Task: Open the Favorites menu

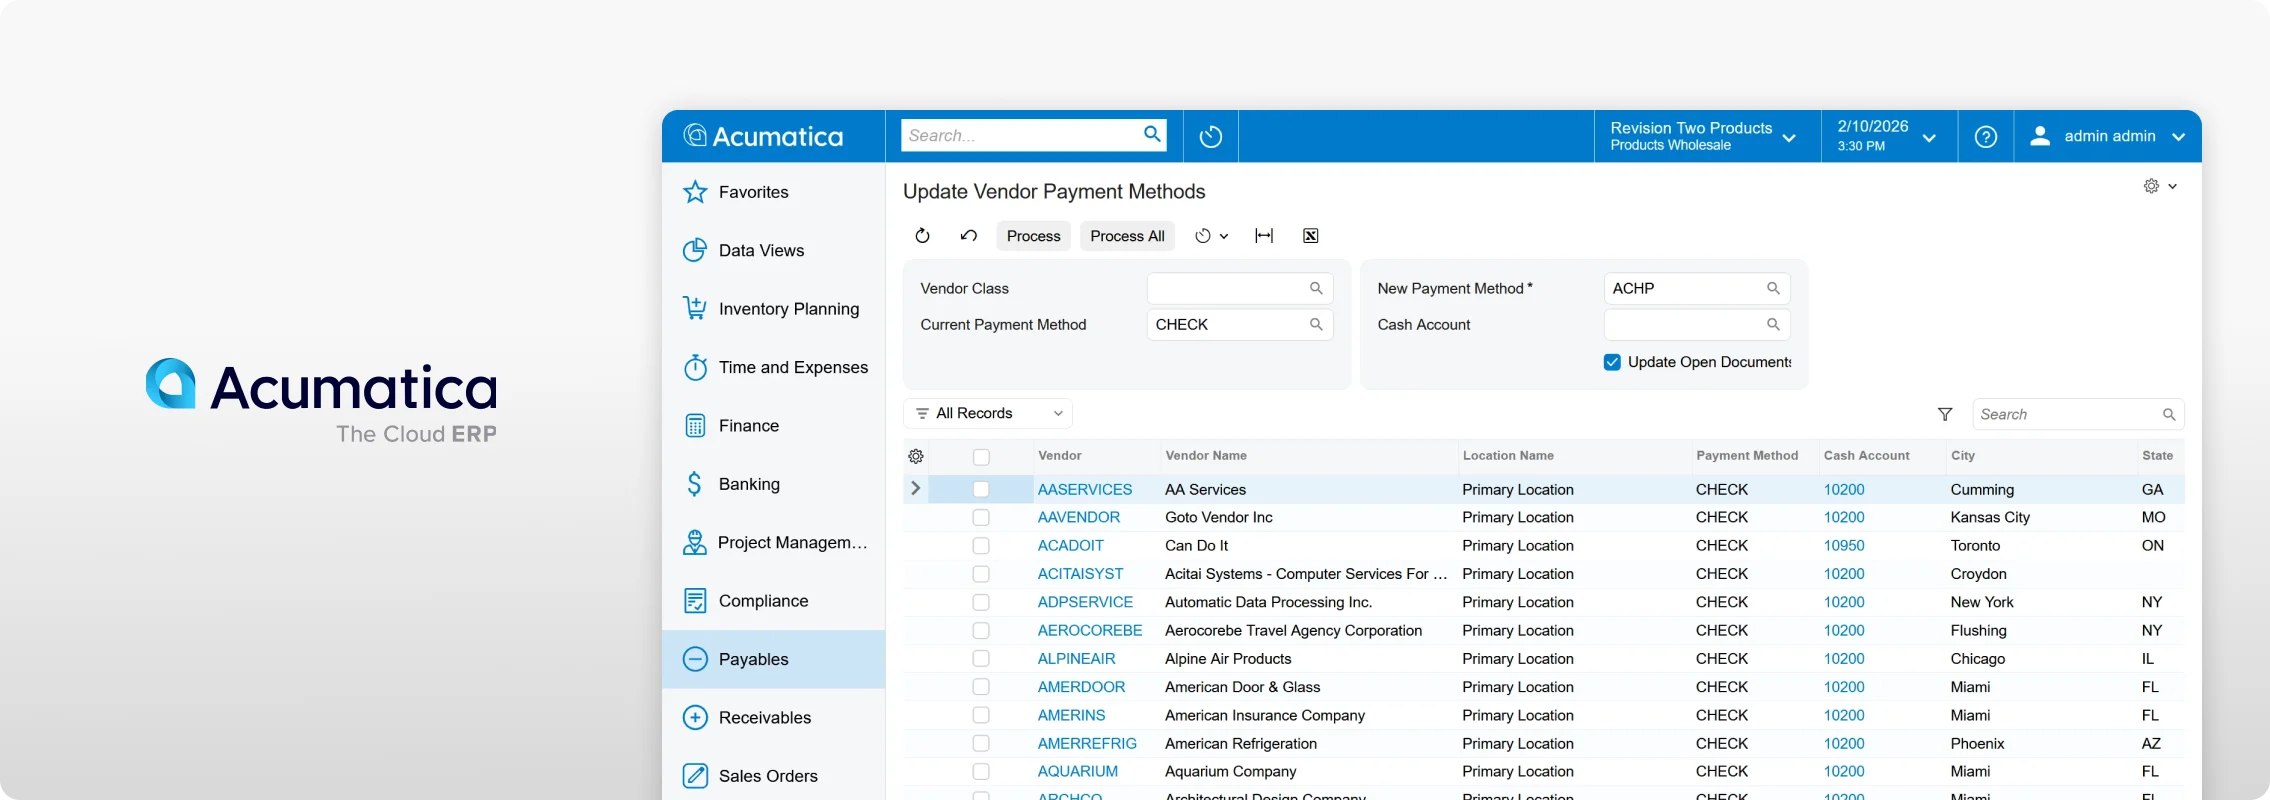Action: tap(774, 192)
